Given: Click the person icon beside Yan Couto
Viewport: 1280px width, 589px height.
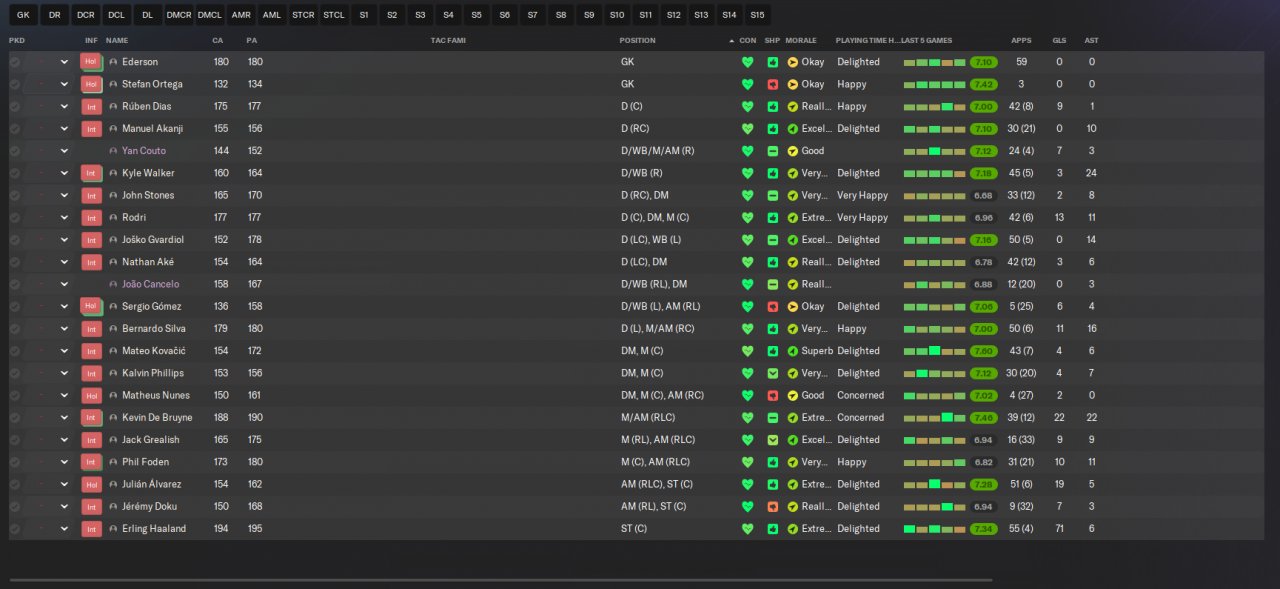Looking at the screenshot, I should click(x=113, y=151).
